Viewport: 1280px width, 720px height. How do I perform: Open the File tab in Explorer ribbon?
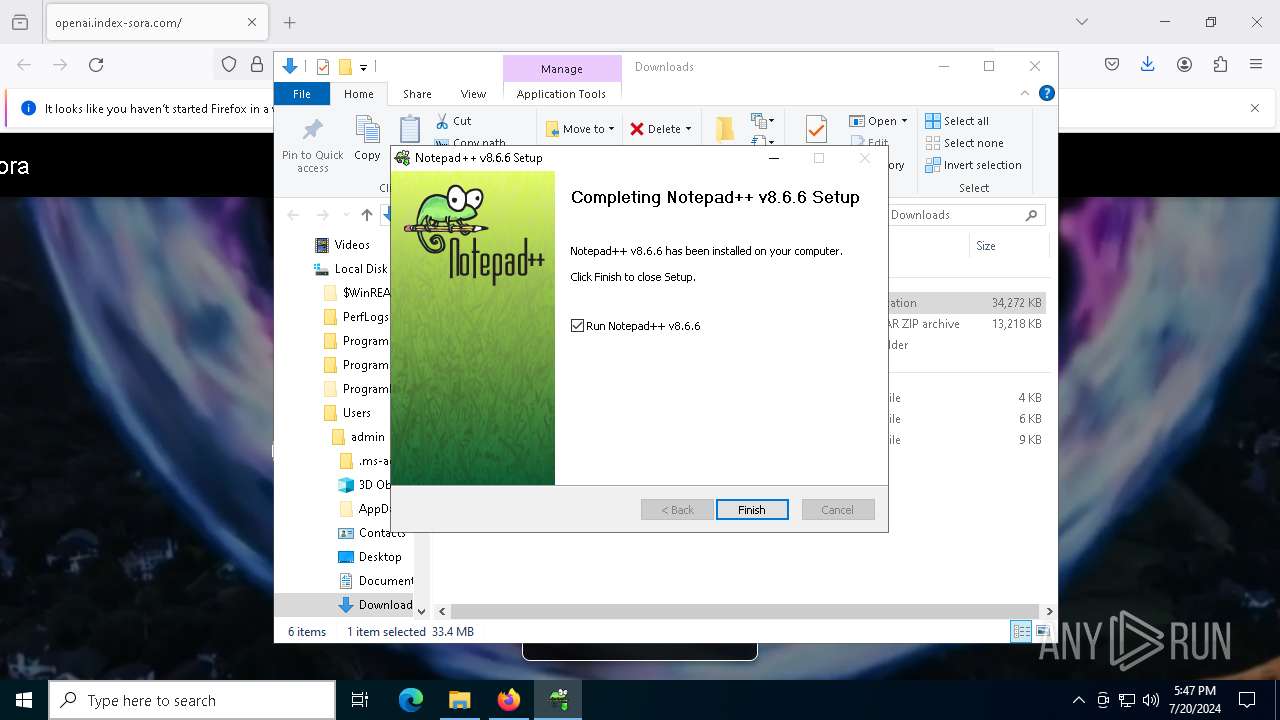[x=301, y=94]
